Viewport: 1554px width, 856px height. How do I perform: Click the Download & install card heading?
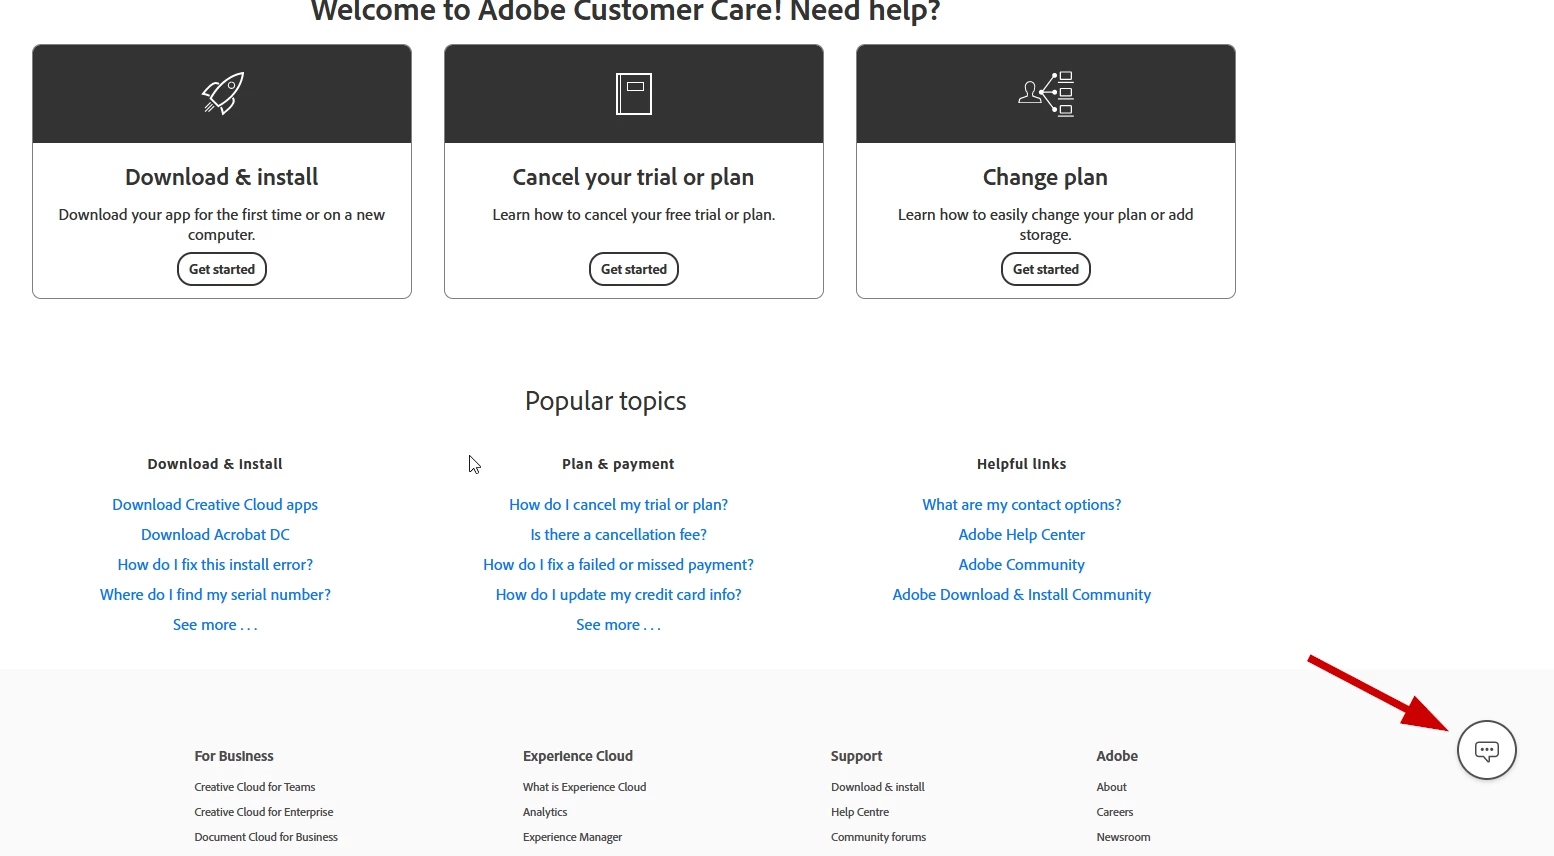[x=222, y=177]
